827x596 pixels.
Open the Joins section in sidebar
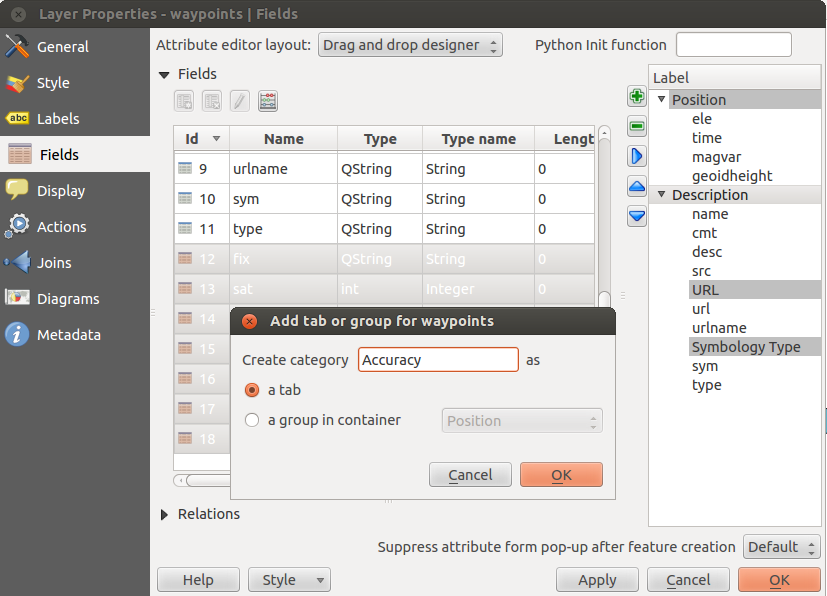[x=54, y=263]
